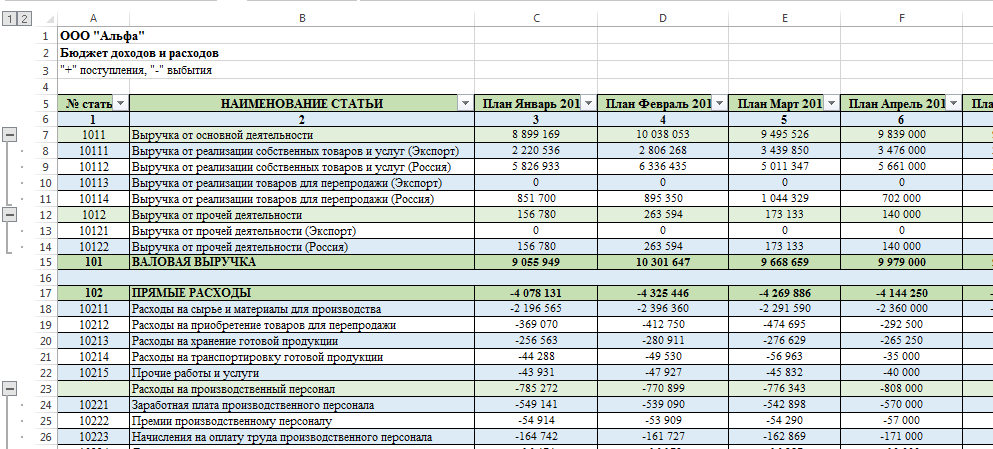Open filter dropdown for План Февраль column
This screenshot has height=449, width=993.
tap(720, 103)
